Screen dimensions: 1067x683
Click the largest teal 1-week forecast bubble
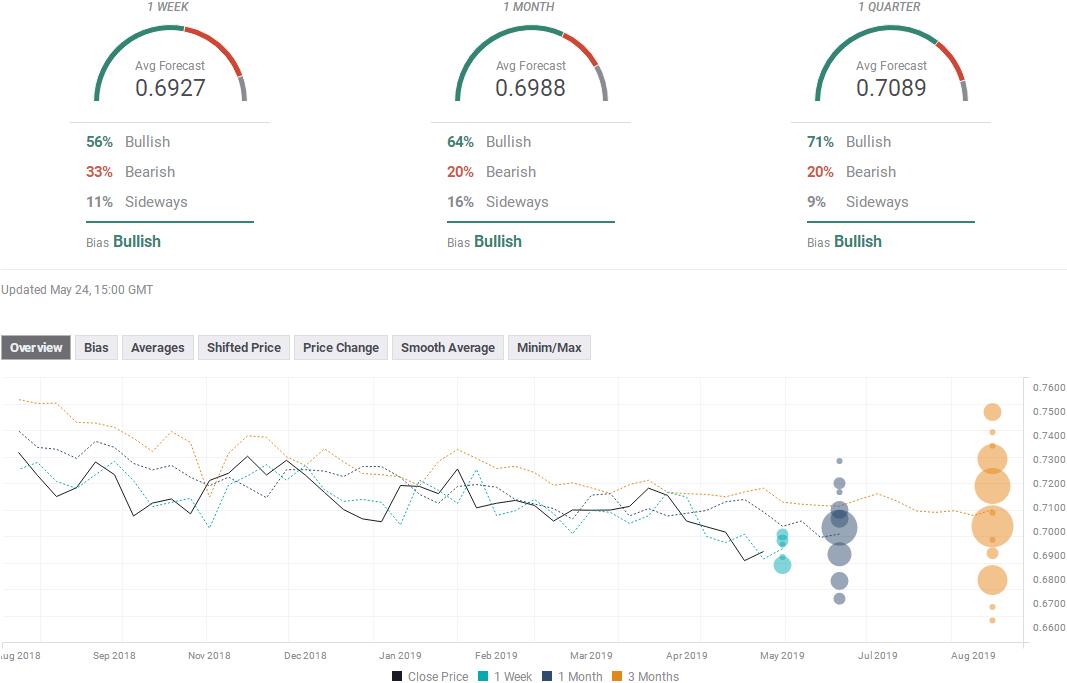782,565
